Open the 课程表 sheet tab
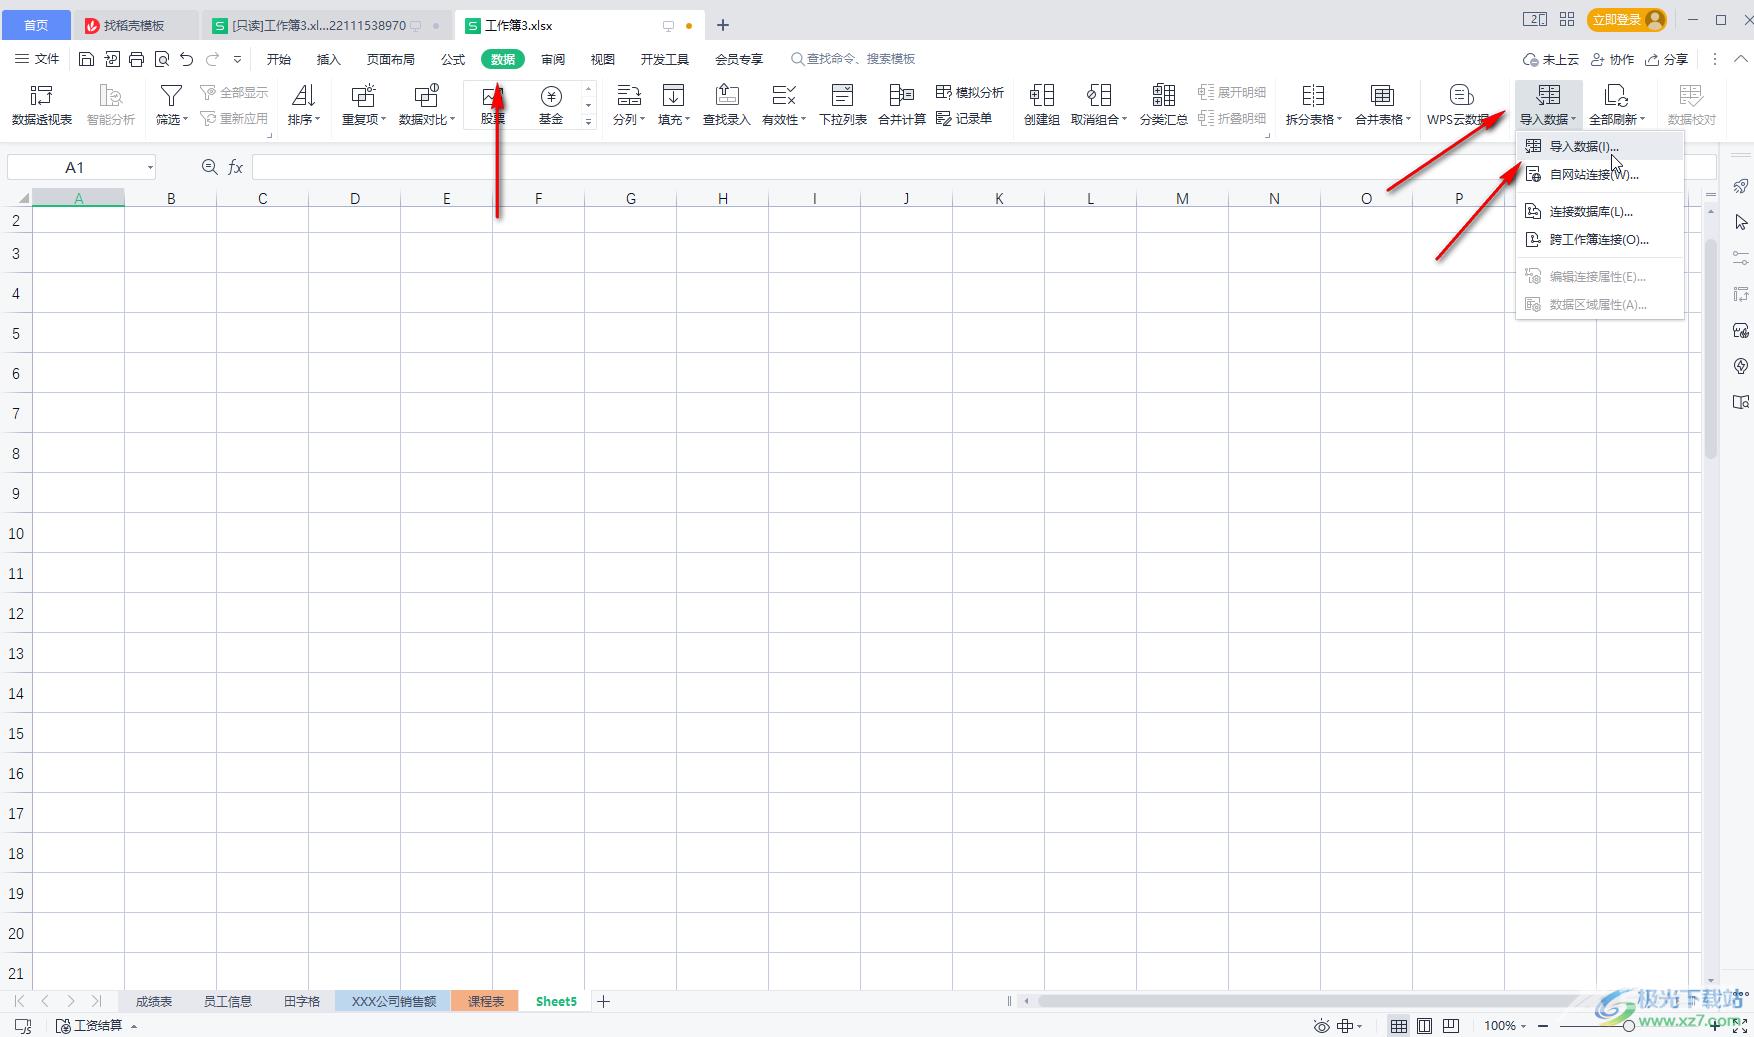This screenshot has height=1037, width=1754. 486,1001
